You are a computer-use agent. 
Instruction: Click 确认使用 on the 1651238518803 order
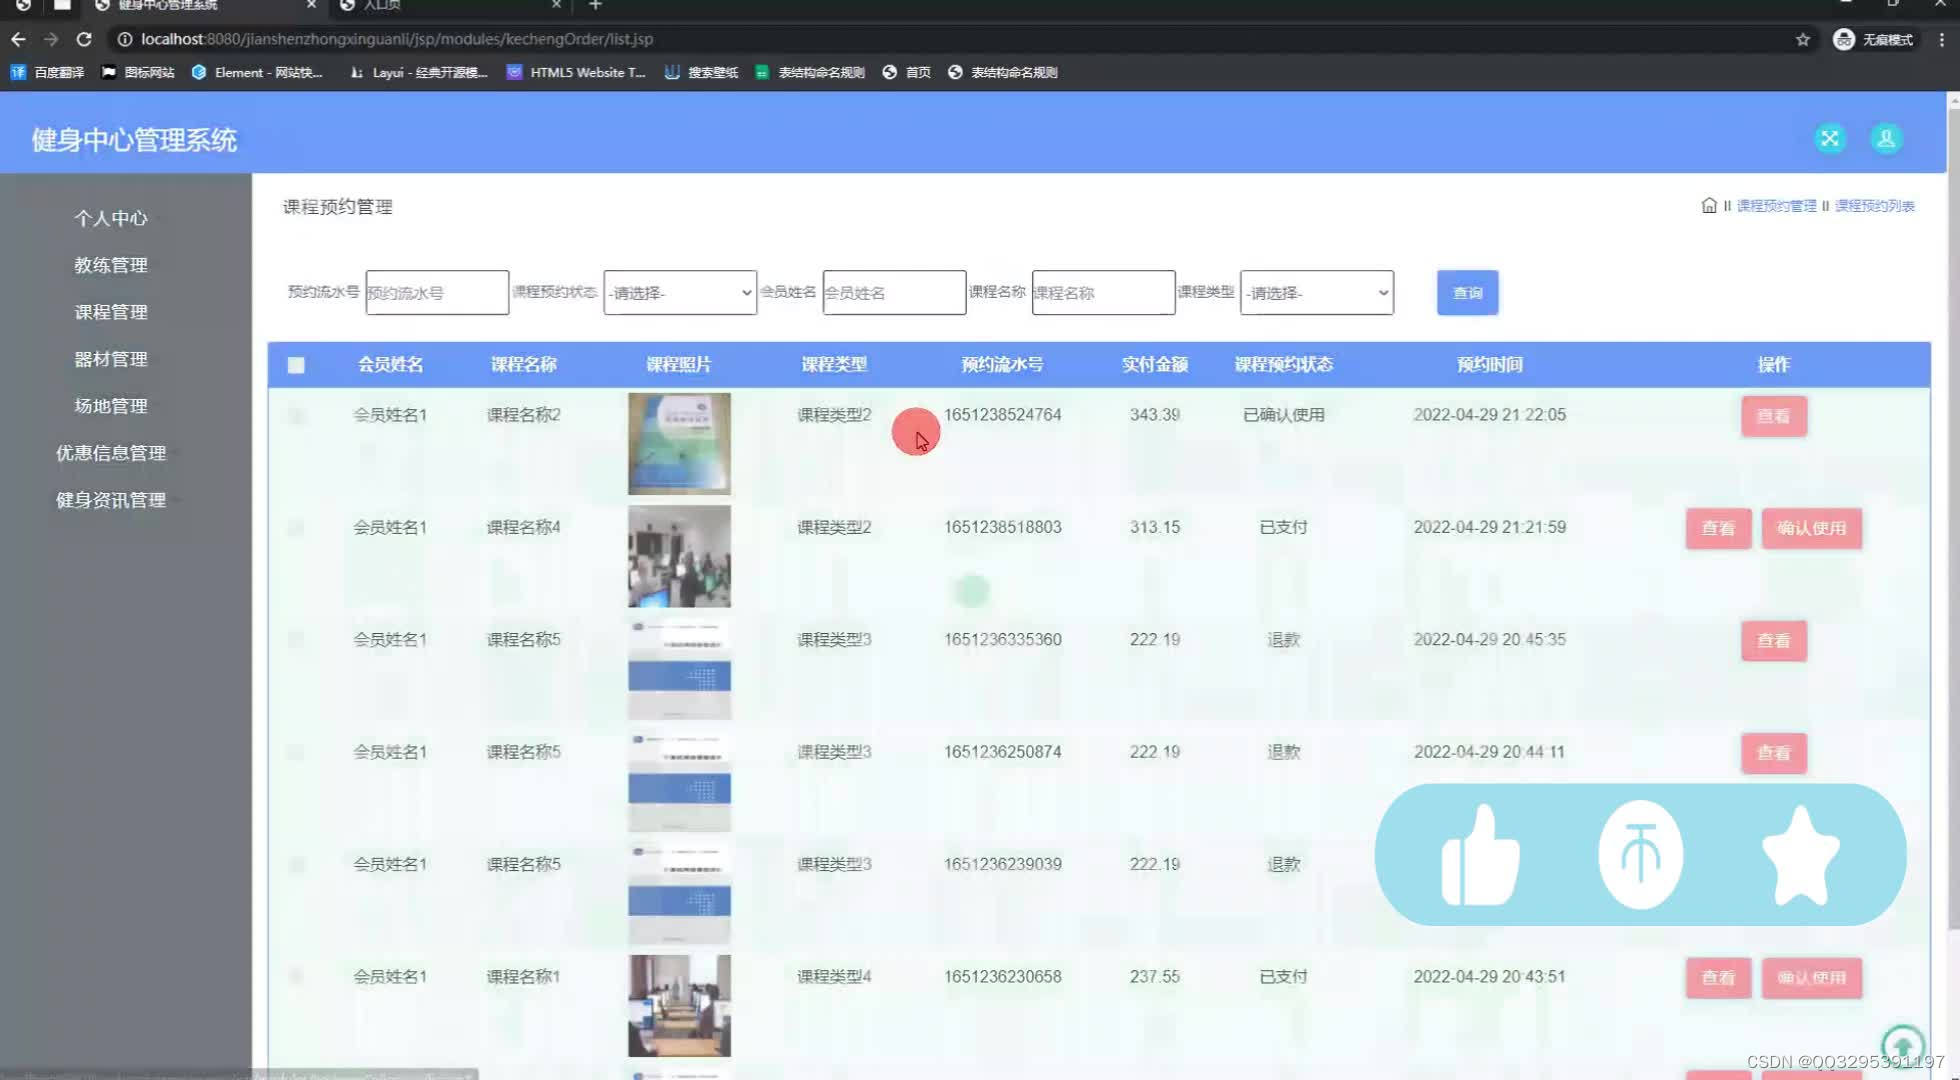(x=1812, y=528)
